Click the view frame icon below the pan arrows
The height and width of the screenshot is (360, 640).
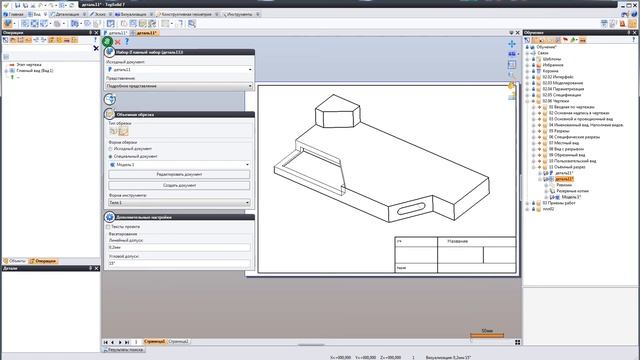(512, 64)
